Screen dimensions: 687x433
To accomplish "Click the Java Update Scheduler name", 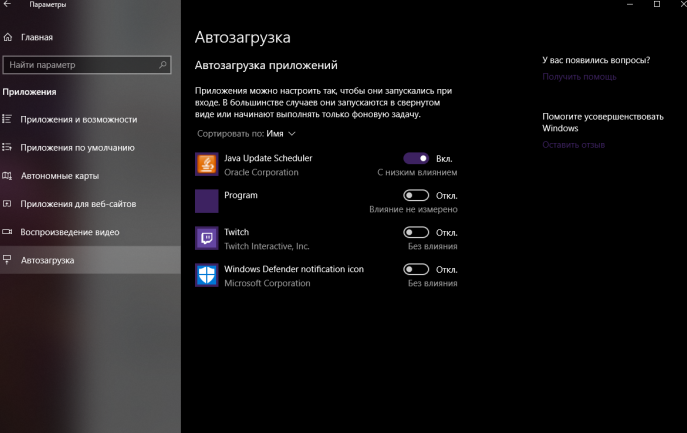I will click(x=268, y=158).
